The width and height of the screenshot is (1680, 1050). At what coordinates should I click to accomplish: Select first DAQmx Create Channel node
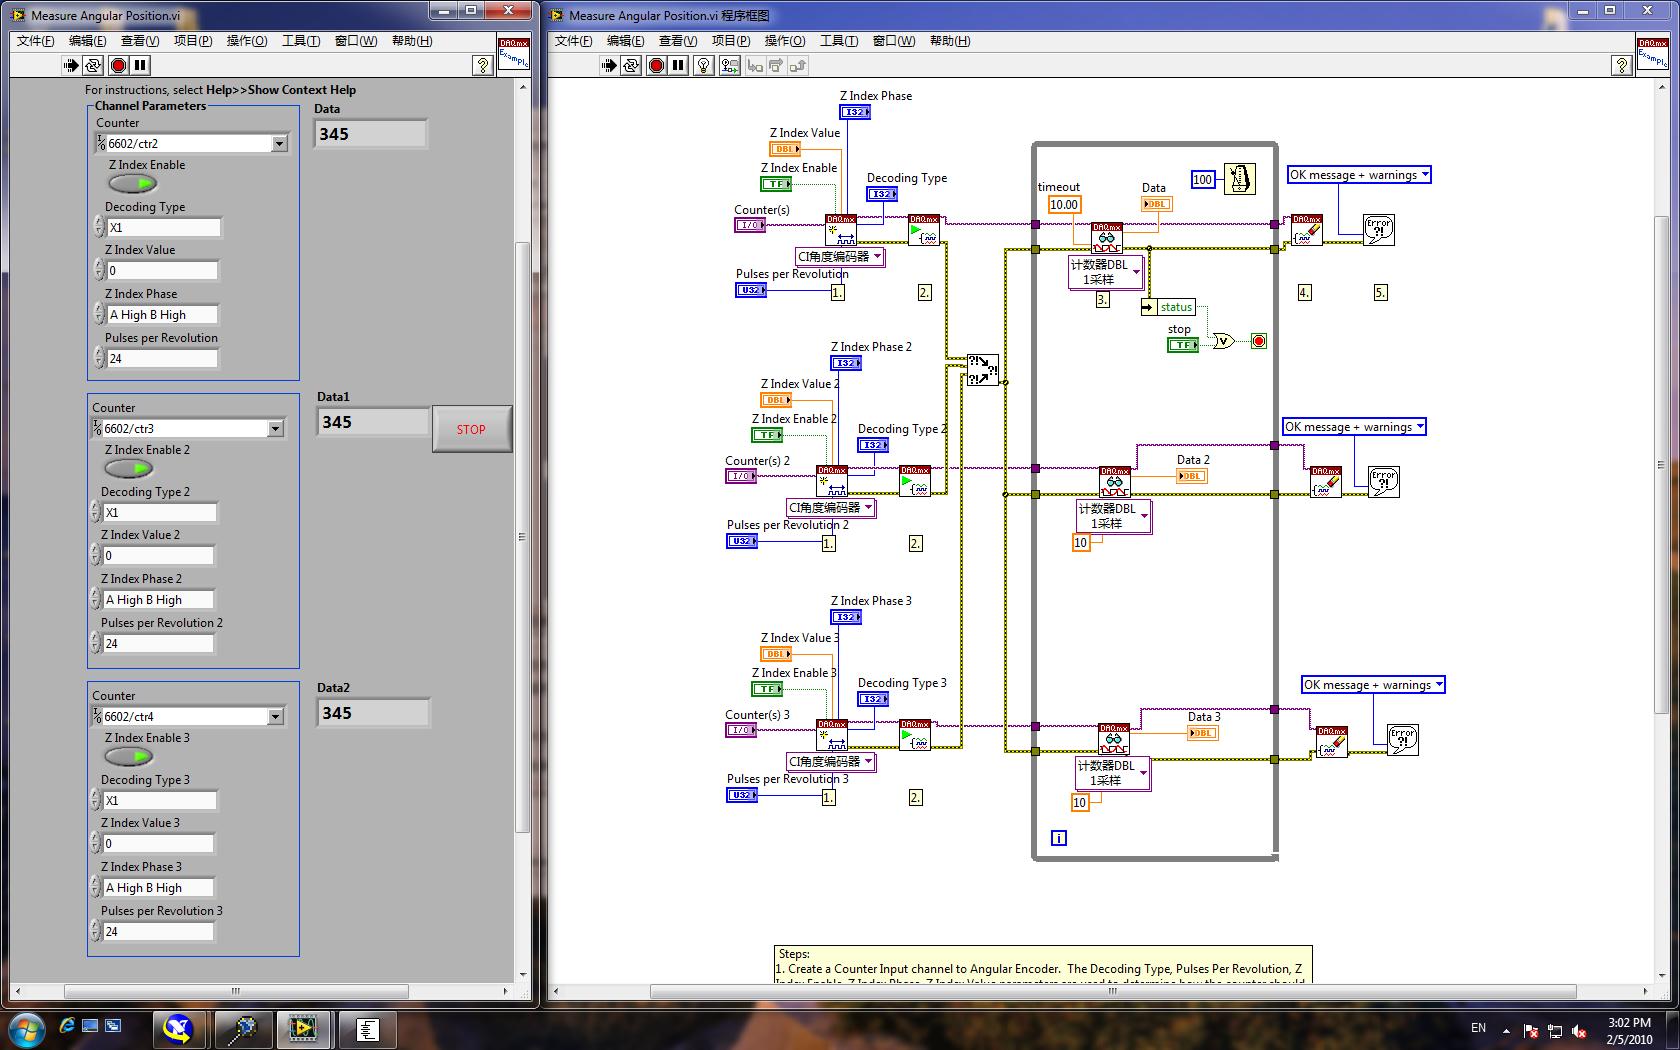[x=841, y=230]
